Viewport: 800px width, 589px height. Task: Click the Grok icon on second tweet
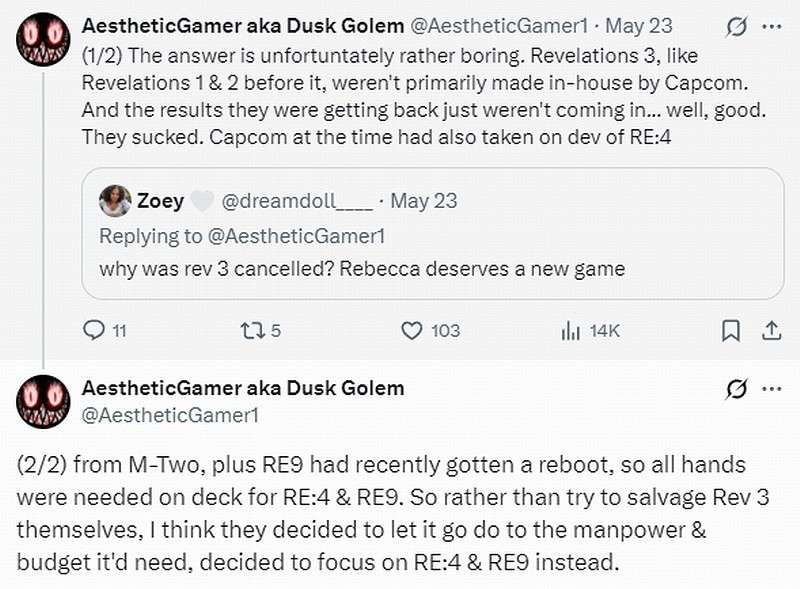[736, 388]
